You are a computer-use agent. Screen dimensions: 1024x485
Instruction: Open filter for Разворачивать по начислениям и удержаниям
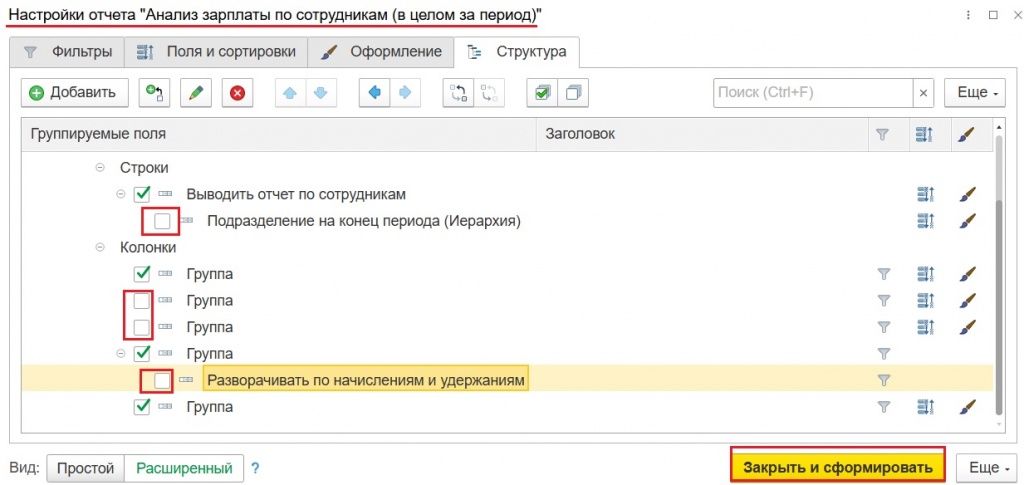(883, 380)
